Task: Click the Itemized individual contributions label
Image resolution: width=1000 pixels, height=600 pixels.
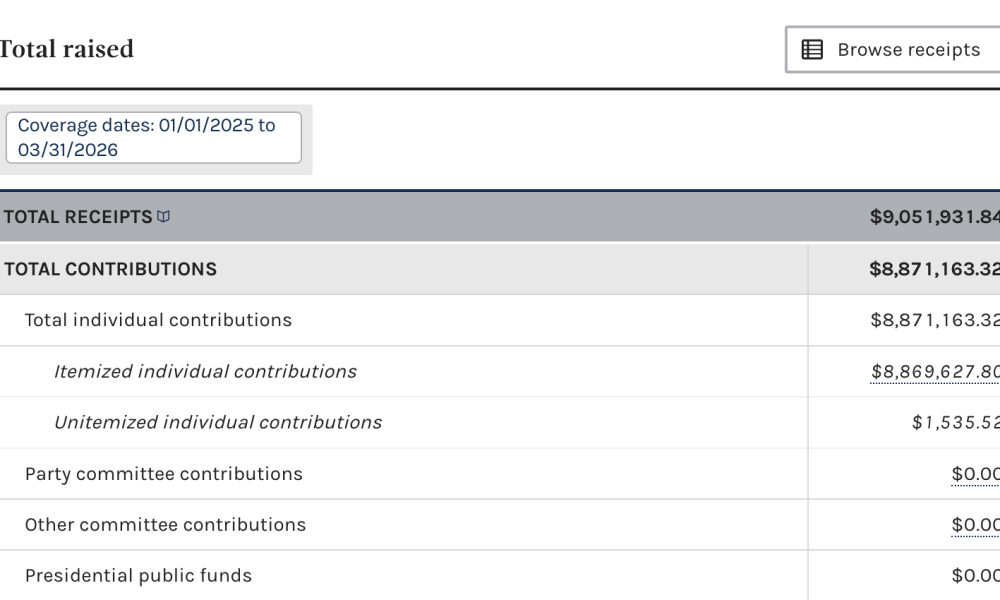Action: [205, 372]
